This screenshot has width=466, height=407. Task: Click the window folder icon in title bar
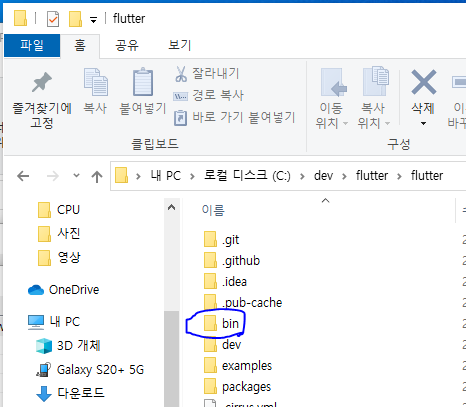point(21,18)
